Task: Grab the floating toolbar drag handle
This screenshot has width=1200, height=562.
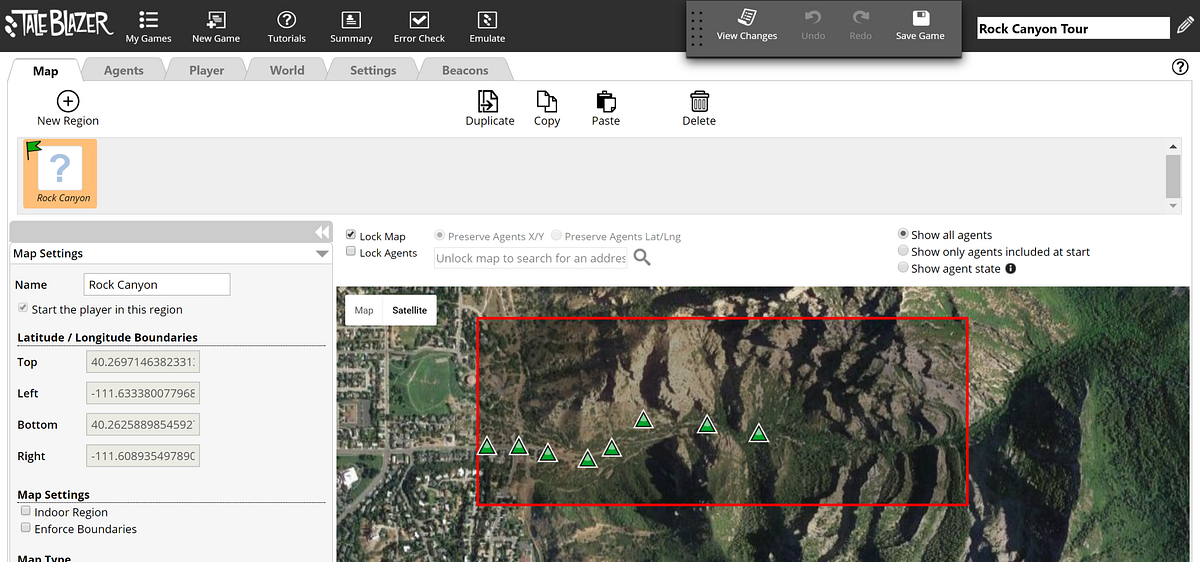Action: point(698,29)
